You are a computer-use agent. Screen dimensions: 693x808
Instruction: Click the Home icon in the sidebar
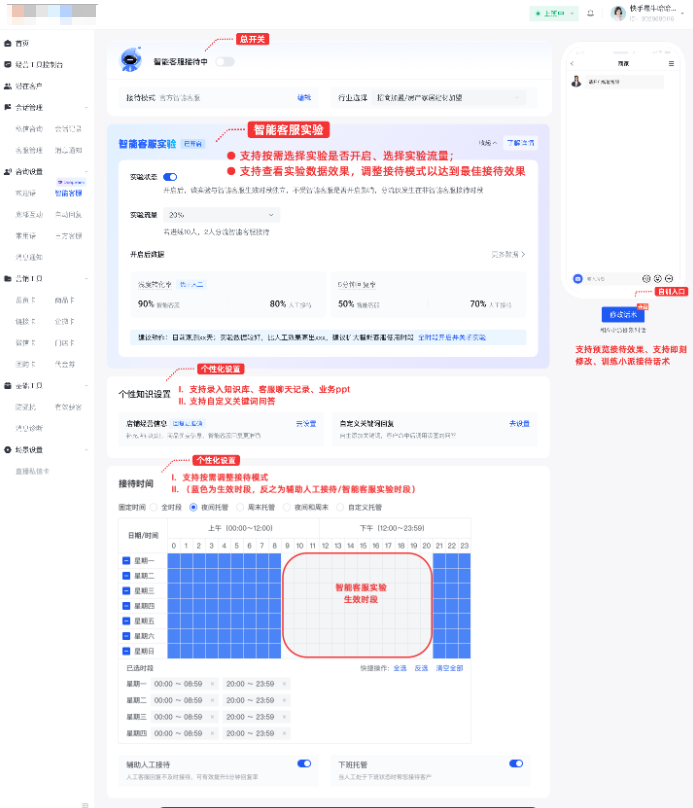8,44
